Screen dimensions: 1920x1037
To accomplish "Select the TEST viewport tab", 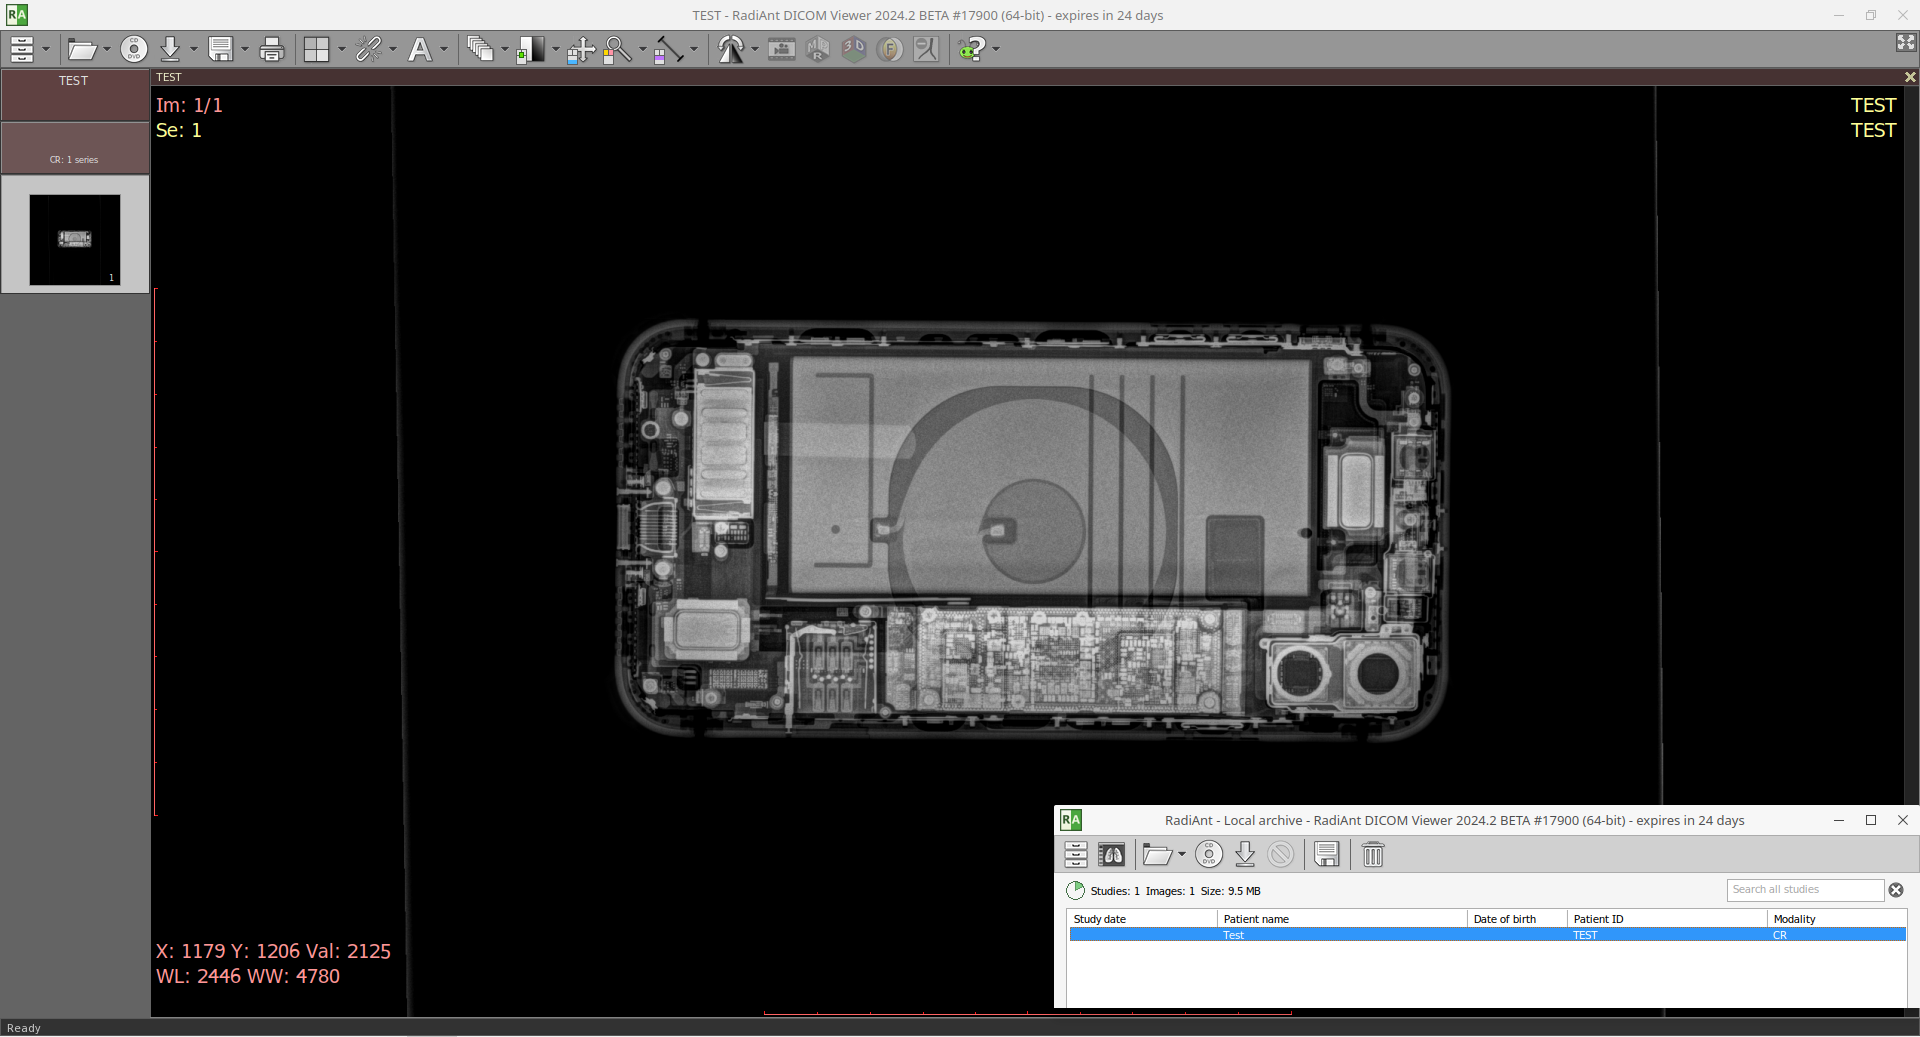I will click(168, 77).
